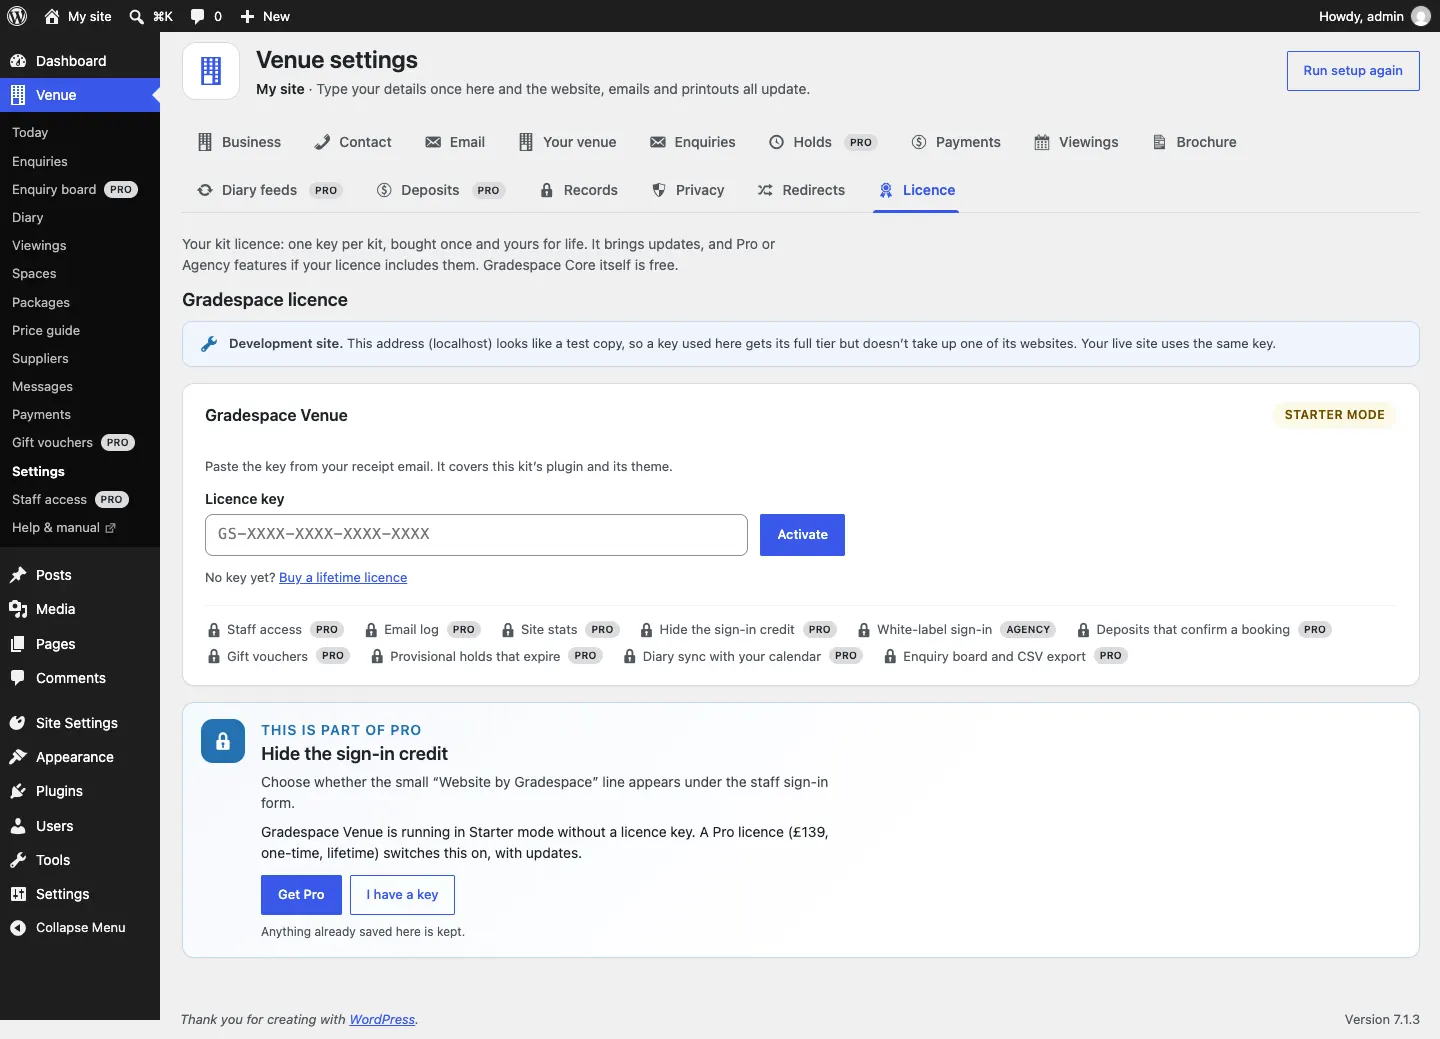Click the comments bubble icon in admin bar

198,16
